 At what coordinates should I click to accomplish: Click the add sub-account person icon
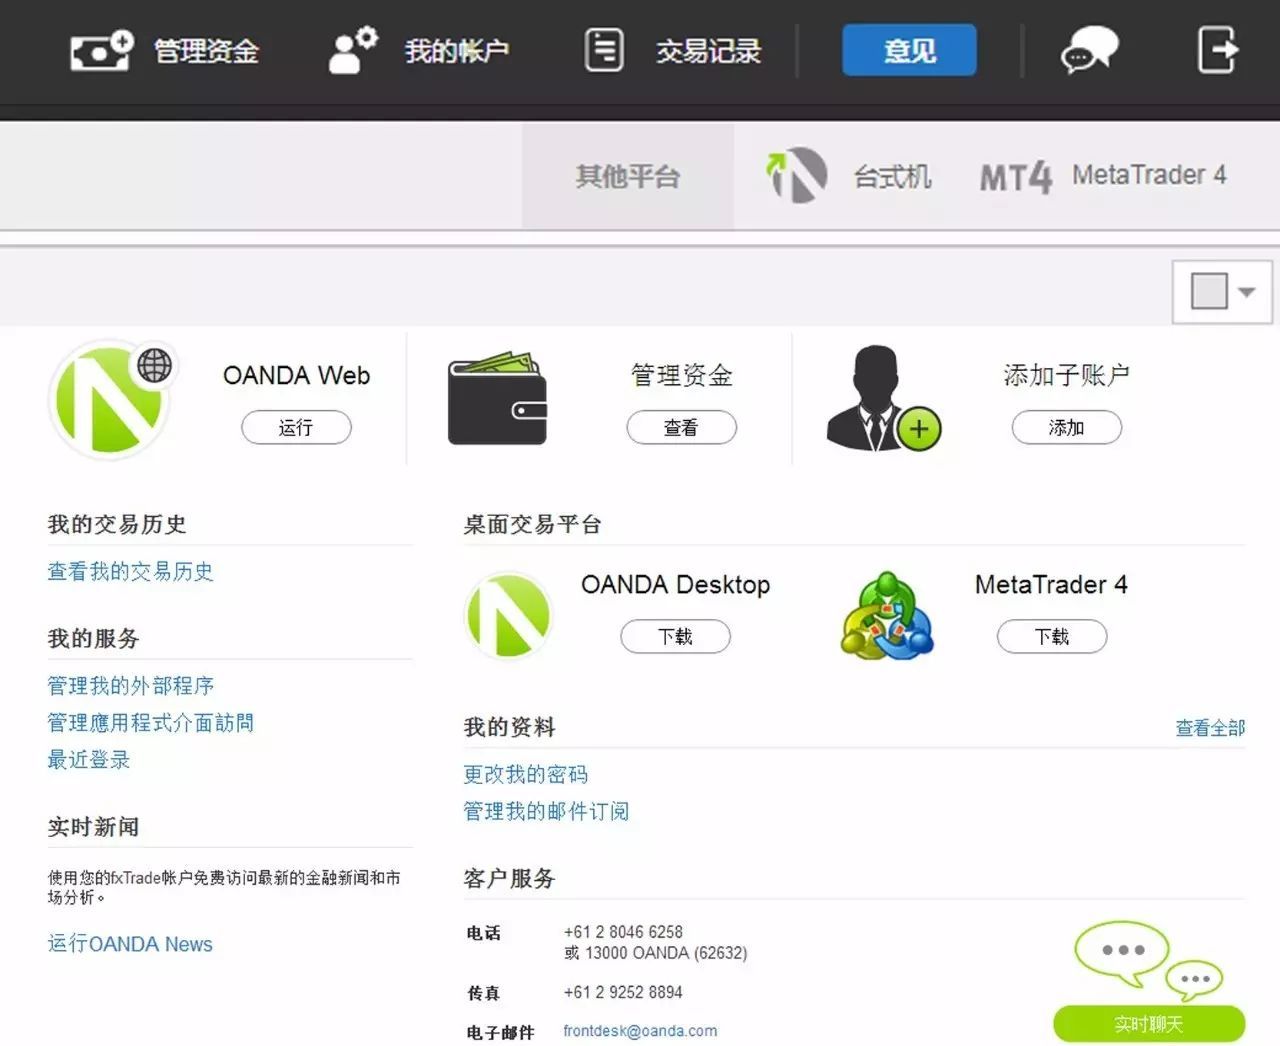pyautogui.click(x=883, y=398)
